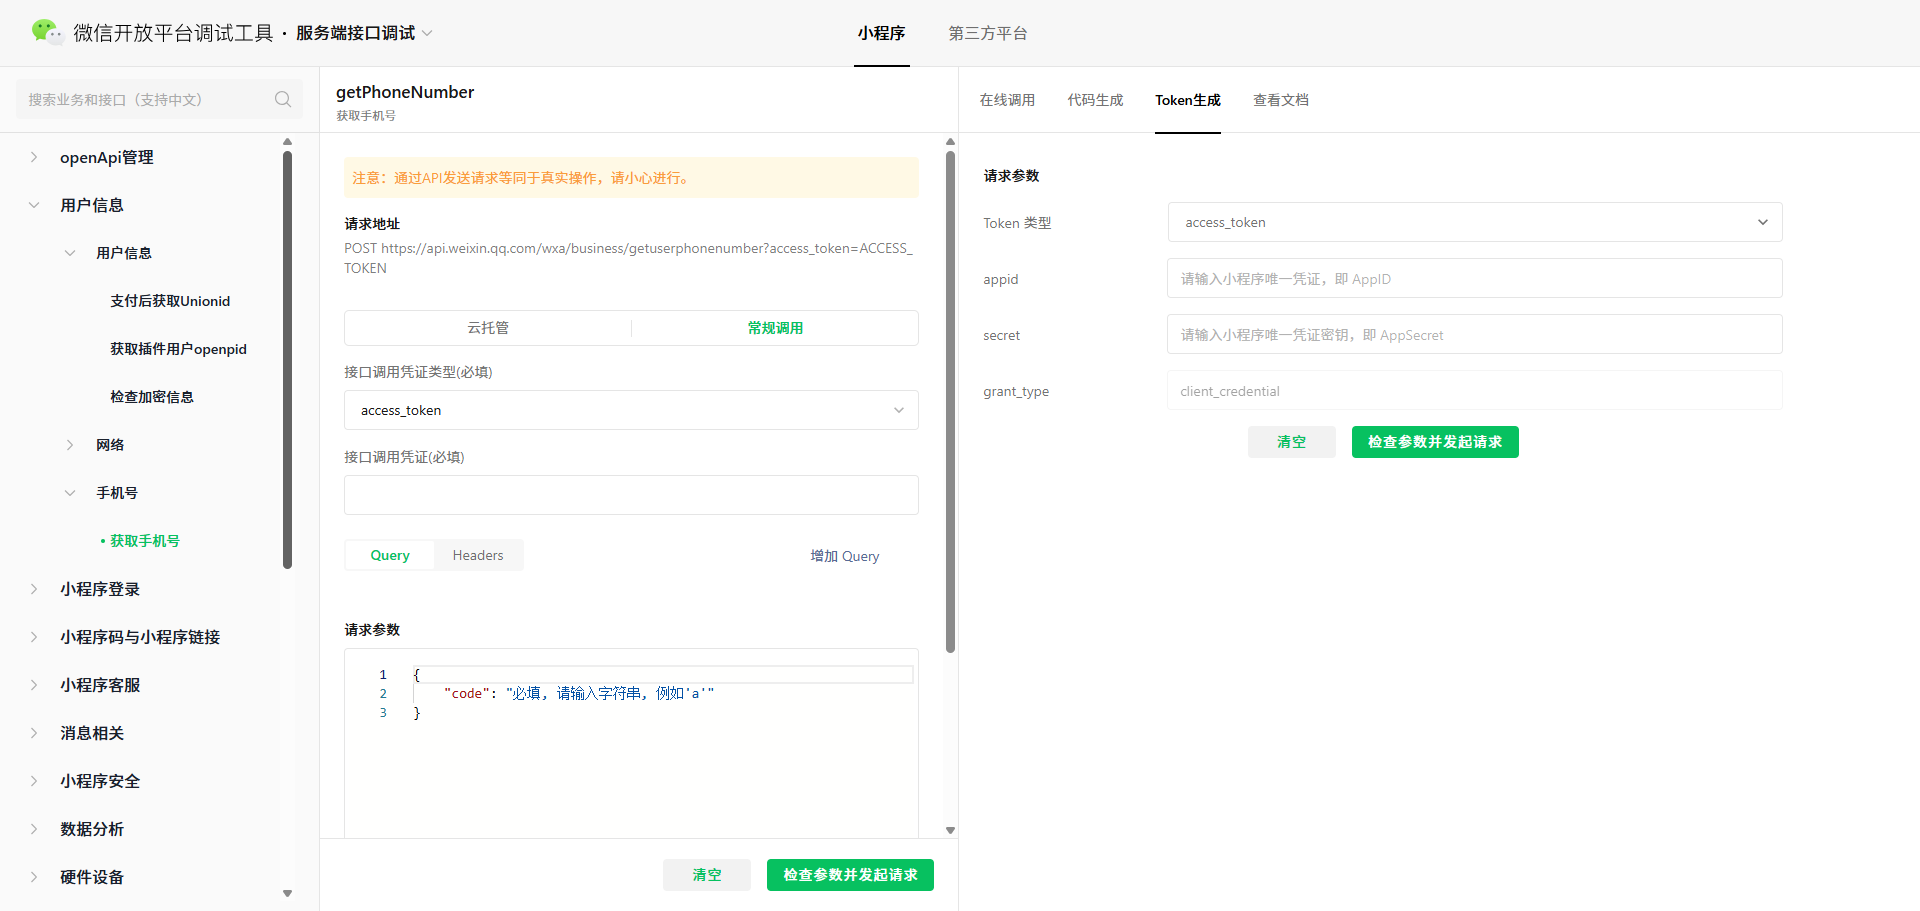Focus the secret input field
Image resolution: width=1920 pixels, height=911 pixels.
click(1475, 334)
